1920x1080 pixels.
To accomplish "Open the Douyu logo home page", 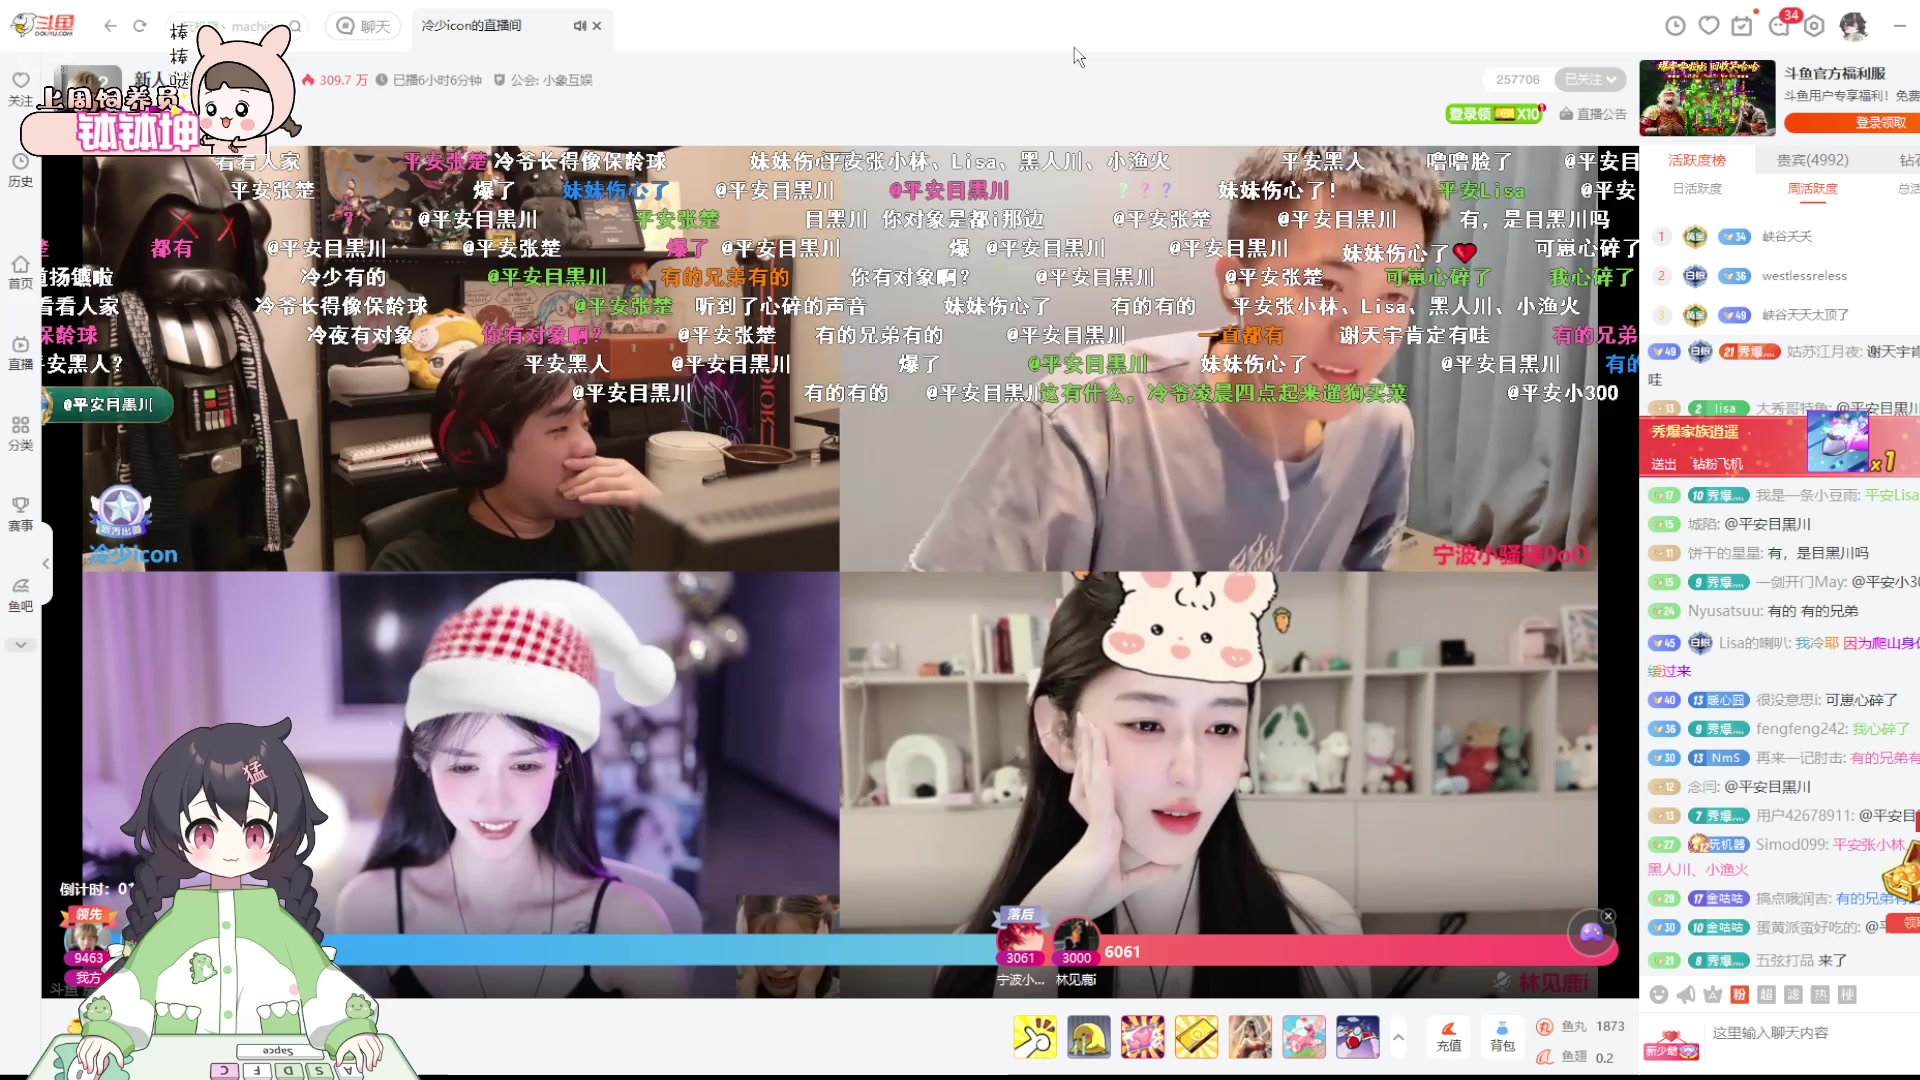I will (x=42, y=25).
